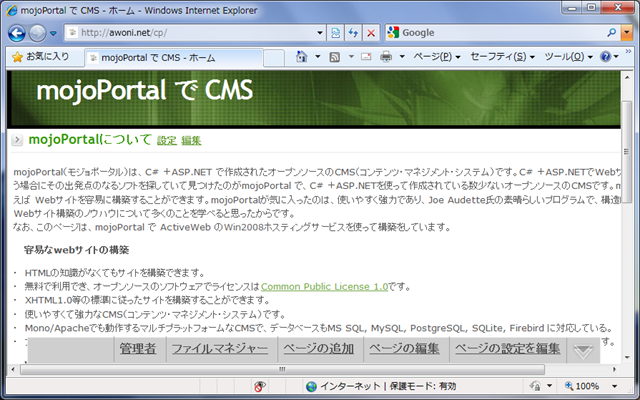Collapse the mojoPortalについて section arrow

pyautogui.click(x=17, y=140)
